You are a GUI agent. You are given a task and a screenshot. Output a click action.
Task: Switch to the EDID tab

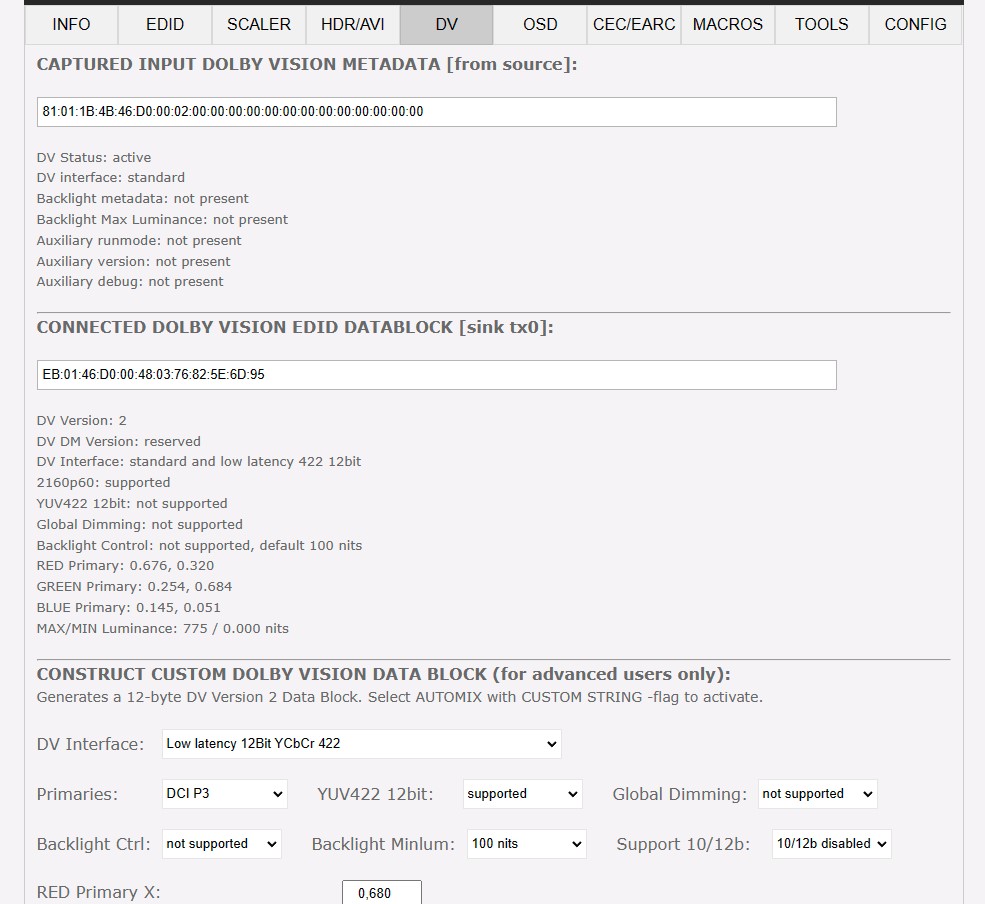pyautogui.click(x=165, y=25)
